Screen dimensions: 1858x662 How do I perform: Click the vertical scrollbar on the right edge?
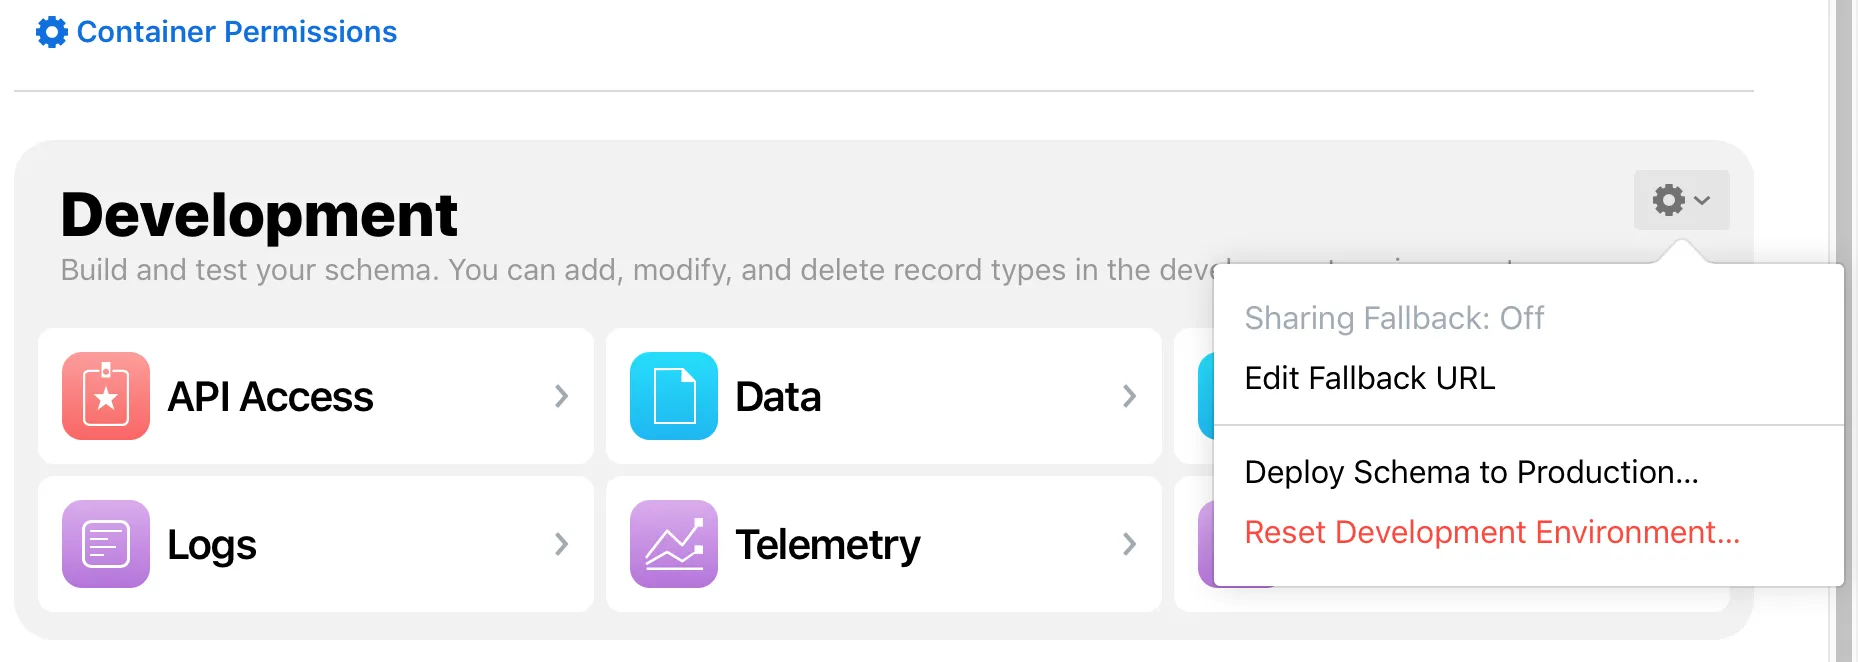[x=1843, y=330]
